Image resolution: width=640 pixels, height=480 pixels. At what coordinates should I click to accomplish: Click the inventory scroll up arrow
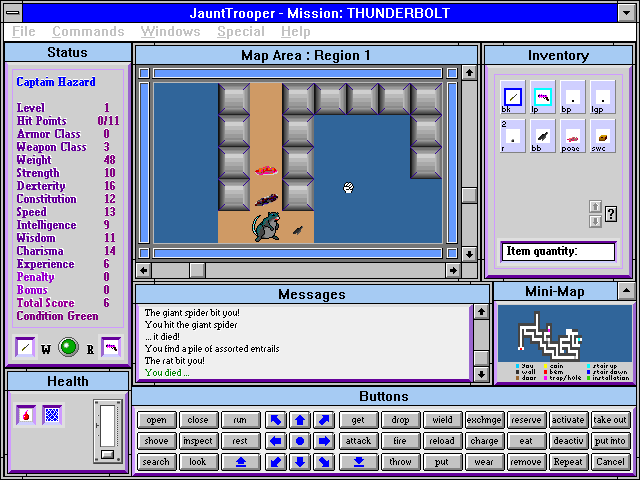(x=595, y=207)
